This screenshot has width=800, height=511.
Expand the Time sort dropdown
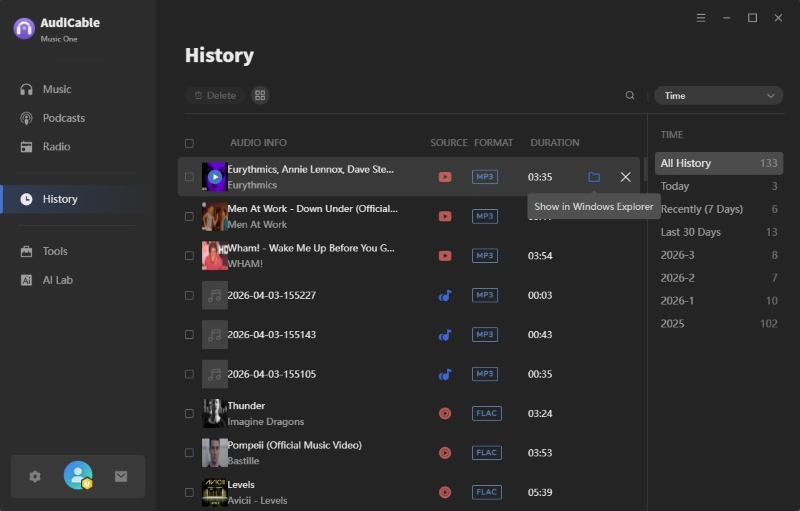pos(718,95)
